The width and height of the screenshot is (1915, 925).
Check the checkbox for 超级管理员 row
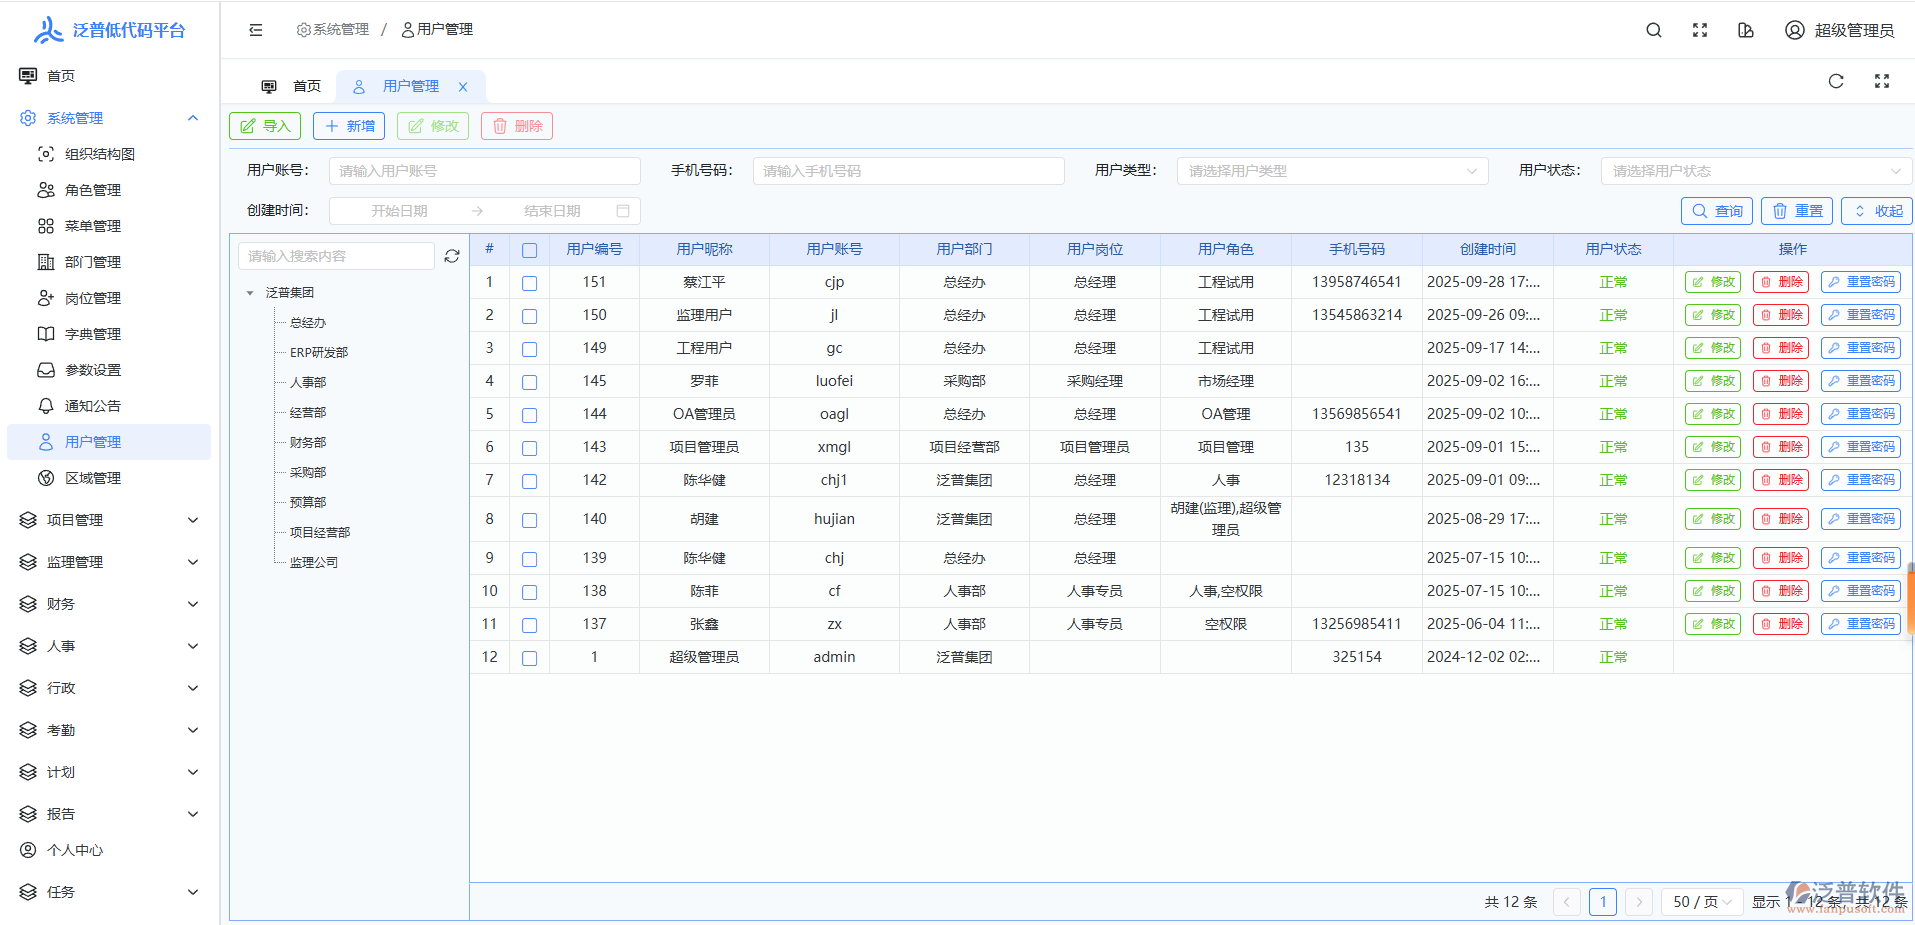[x=529, y=657]
